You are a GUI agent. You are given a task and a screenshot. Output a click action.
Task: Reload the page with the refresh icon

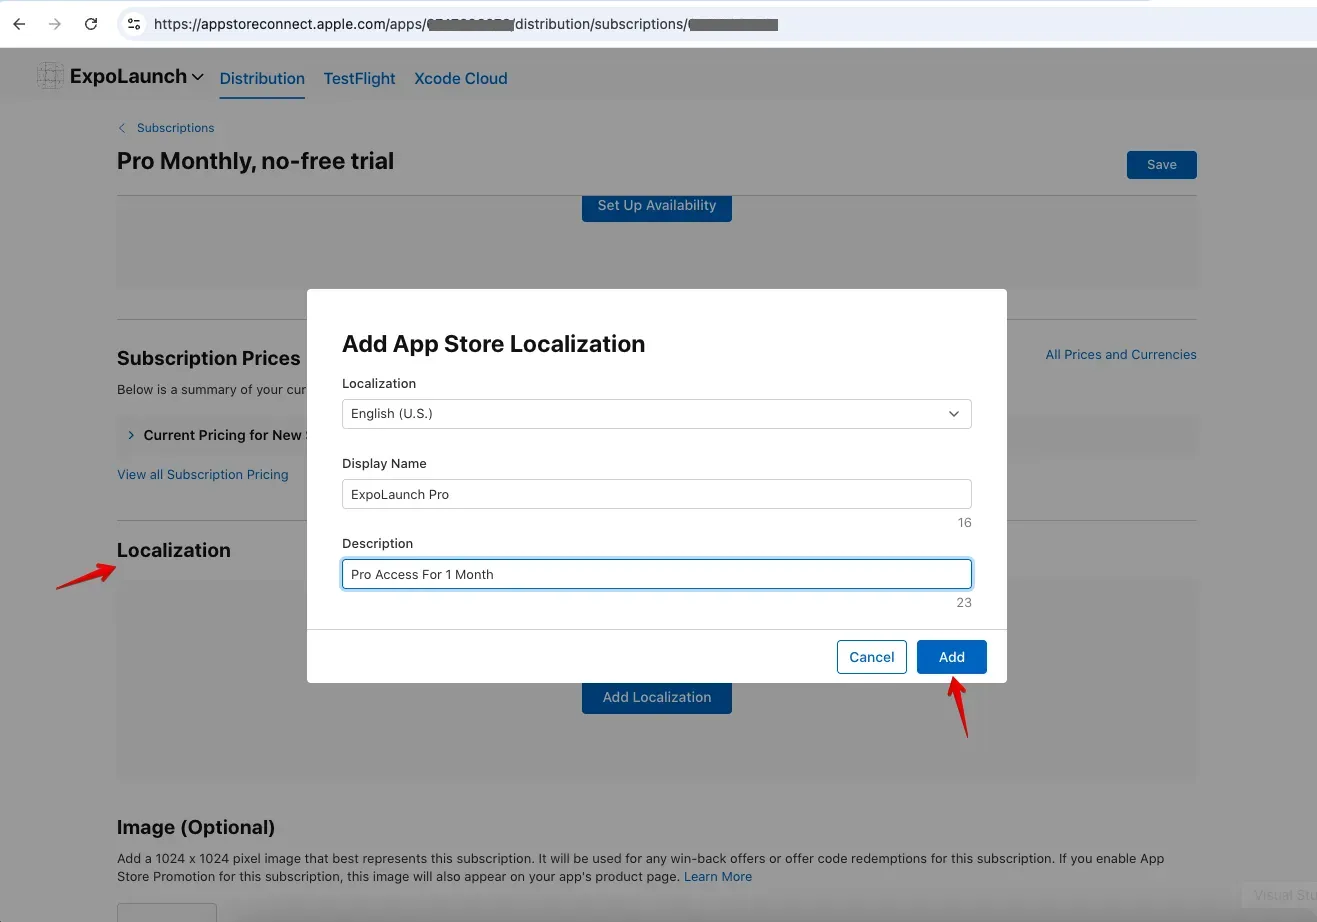(x=91, y=24)
